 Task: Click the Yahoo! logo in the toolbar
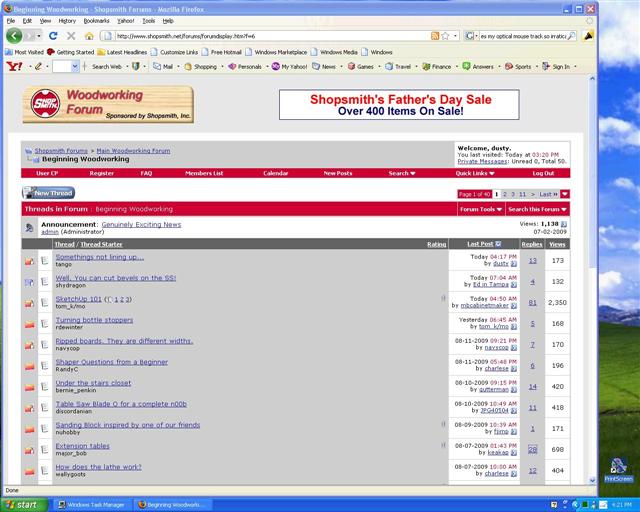coord(14,66)
